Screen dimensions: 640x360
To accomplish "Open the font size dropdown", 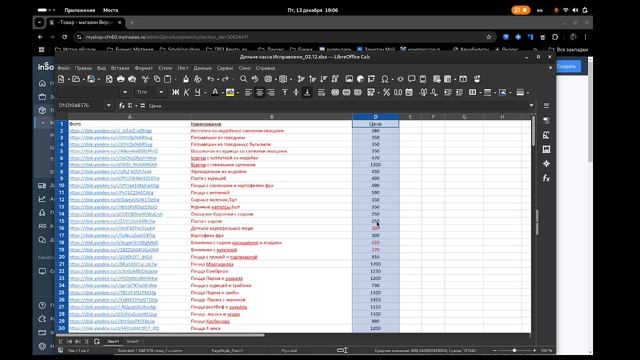I will coord(161,93).
